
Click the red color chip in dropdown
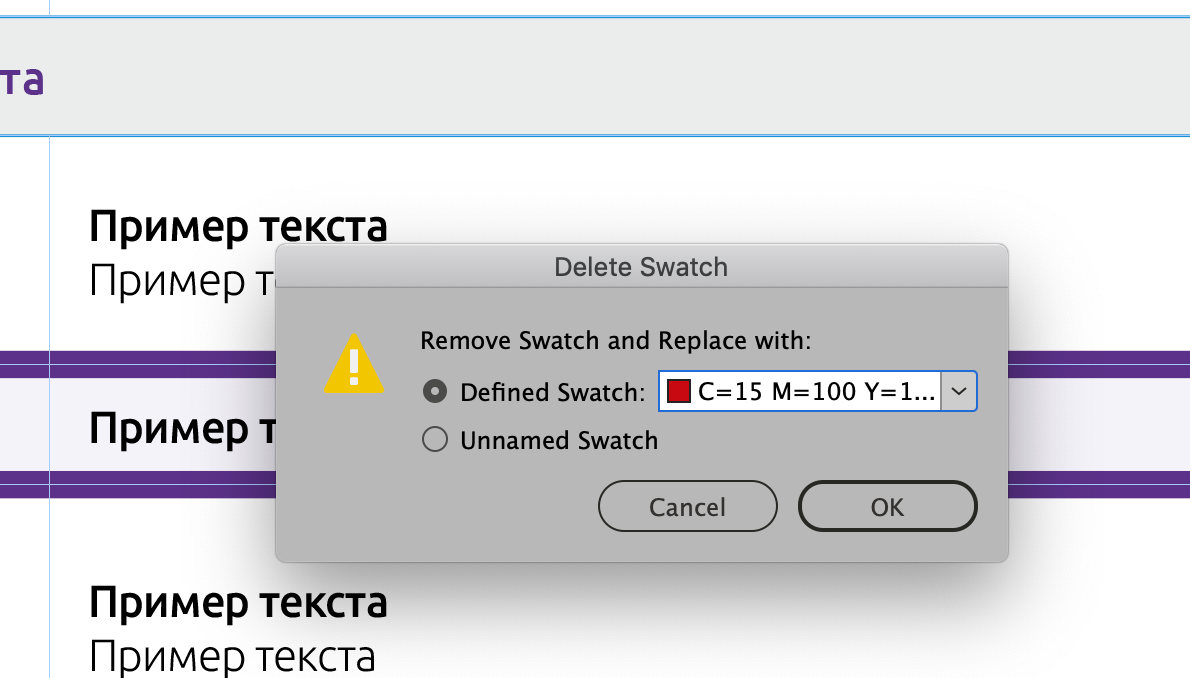click(x=679, y=392)
